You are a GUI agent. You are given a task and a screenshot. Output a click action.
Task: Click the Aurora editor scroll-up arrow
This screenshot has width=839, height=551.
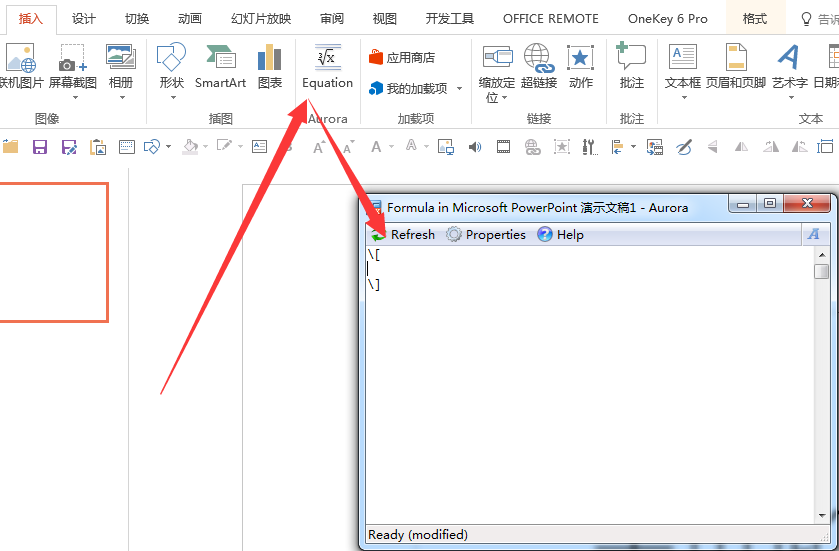tap(822, 255)
